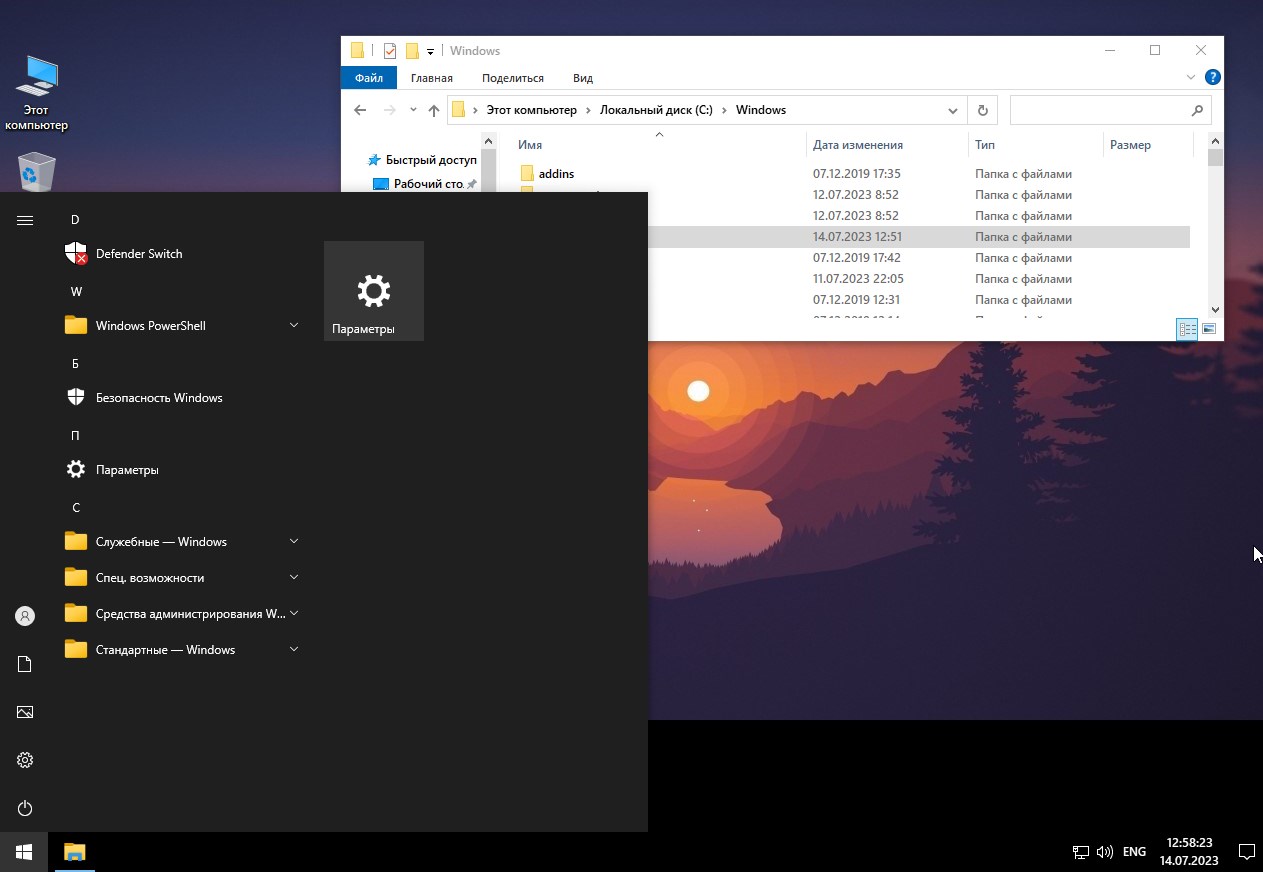
Task: Click the search magnifier icon in Explorer
Action: tap(1197, 110)
